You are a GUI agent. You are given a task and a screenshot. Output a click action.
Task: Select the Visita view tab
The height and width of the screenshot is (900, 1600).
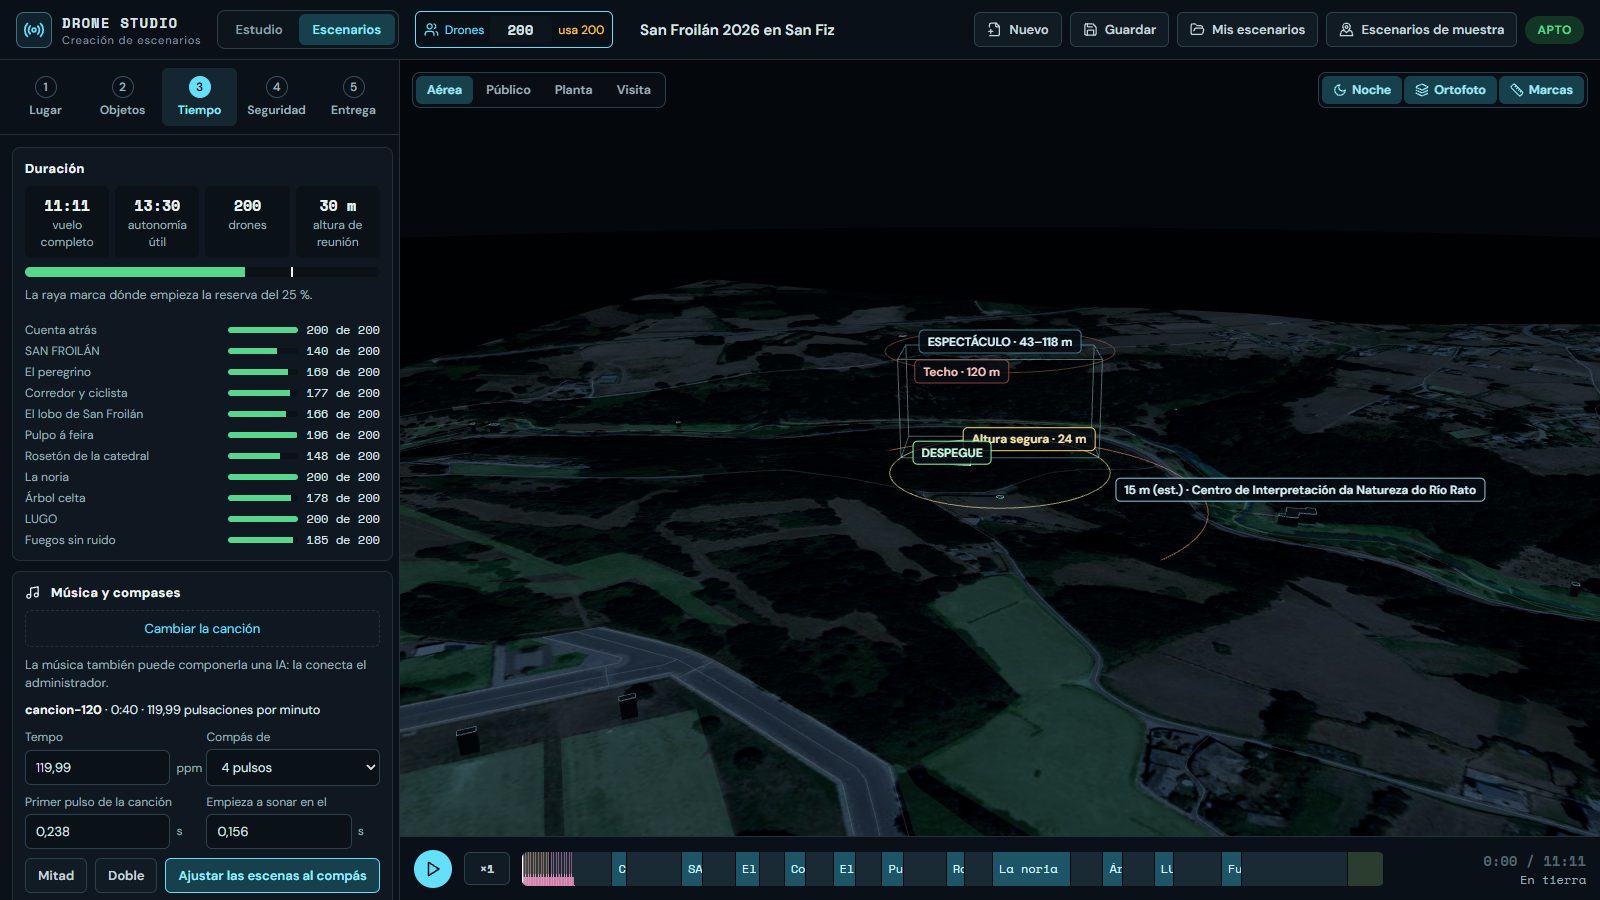point(633,90)
